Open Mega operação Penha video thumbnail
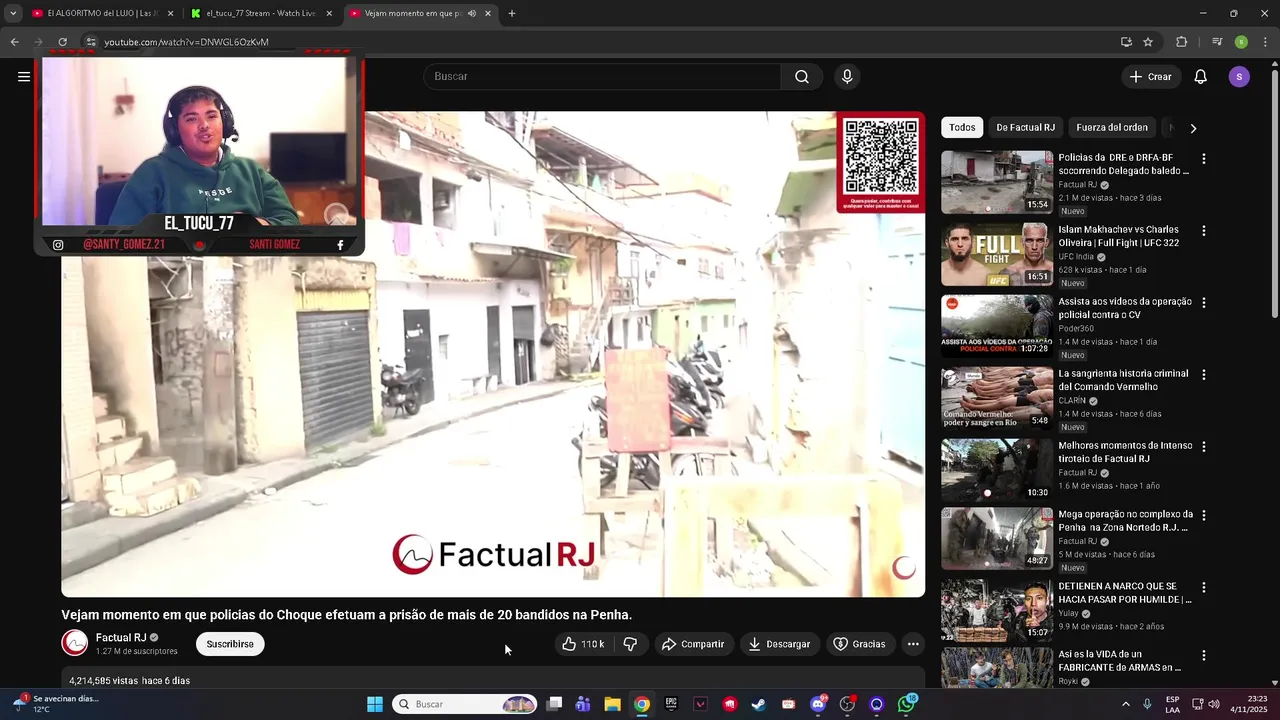Viewport: 1280px width, 720px height. click(997, 538)
